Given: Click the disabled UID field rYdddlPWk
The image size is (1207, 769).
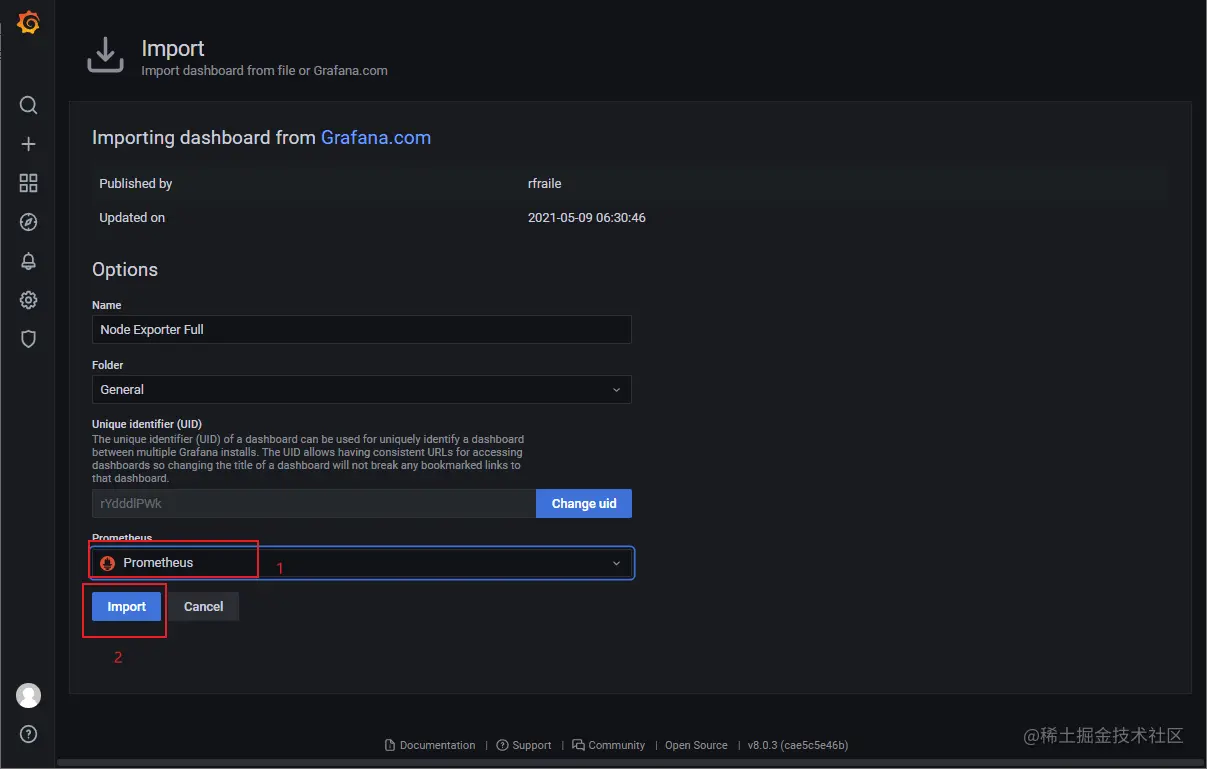Looking at the screenshot, I should 314,503.
